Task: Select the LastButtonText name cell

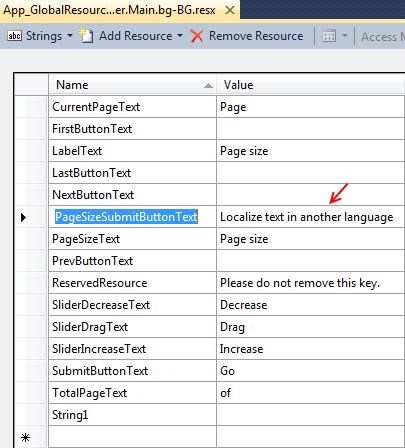Action: click(132, 173)
